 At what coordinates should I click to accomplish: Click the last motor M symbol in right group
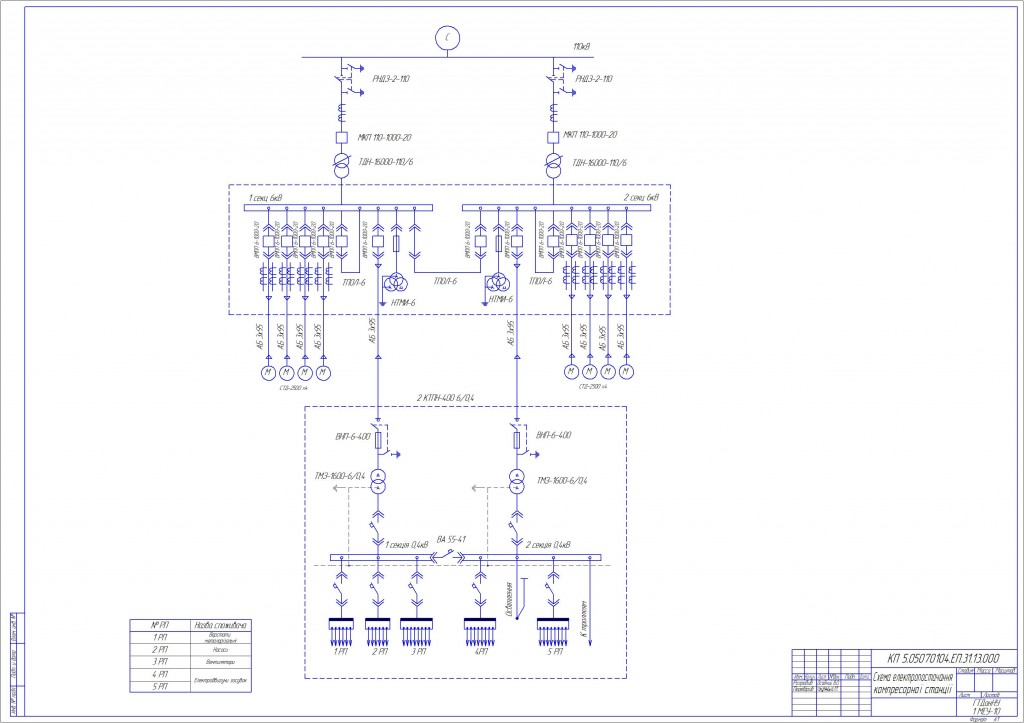tap(626, 372)
